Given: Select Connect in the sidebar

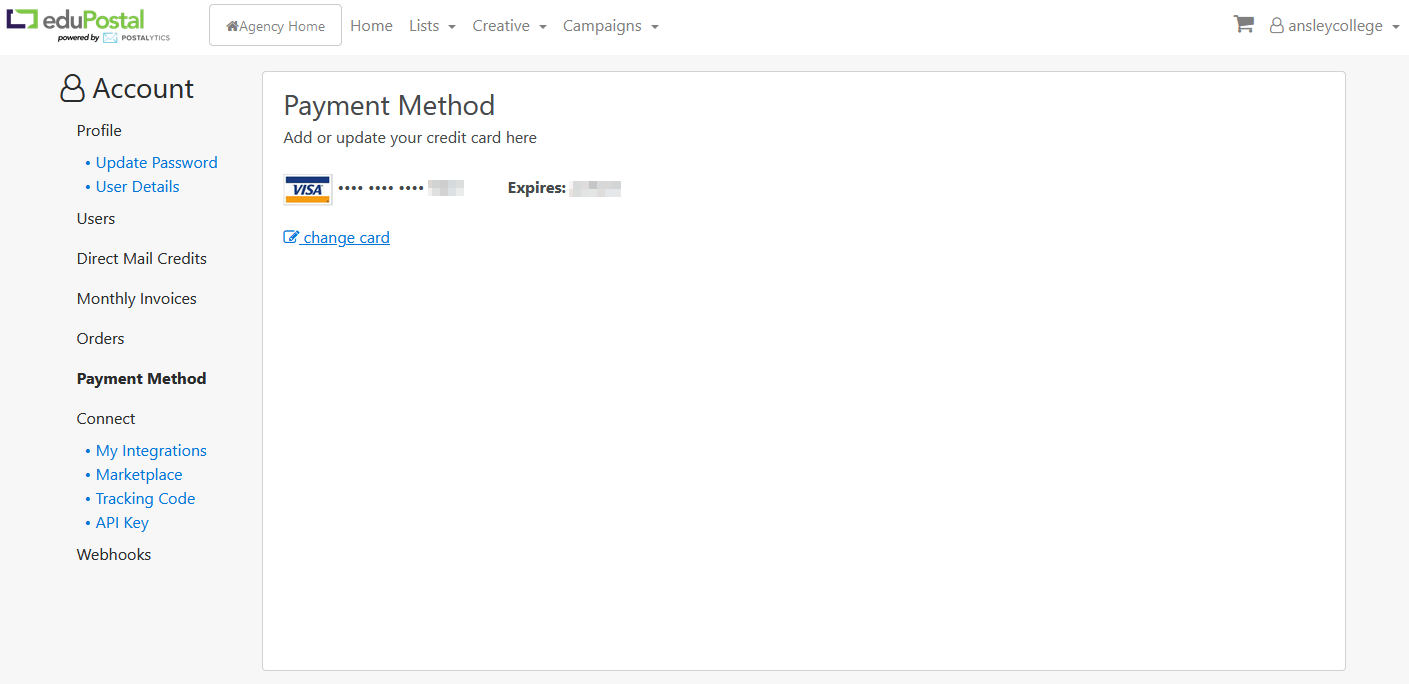Looking at the screenshot, I should (106, 419).
